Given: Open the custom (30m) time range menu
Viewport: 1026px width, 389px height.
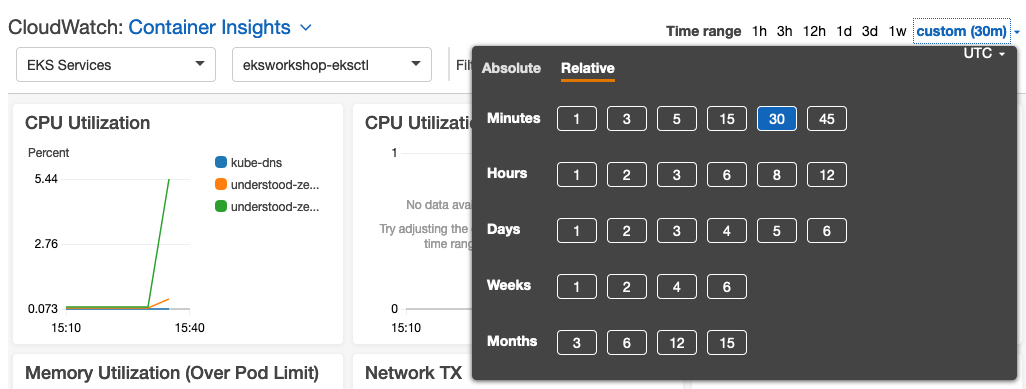Looking at the screenshot, I should [x=968, y=31].
